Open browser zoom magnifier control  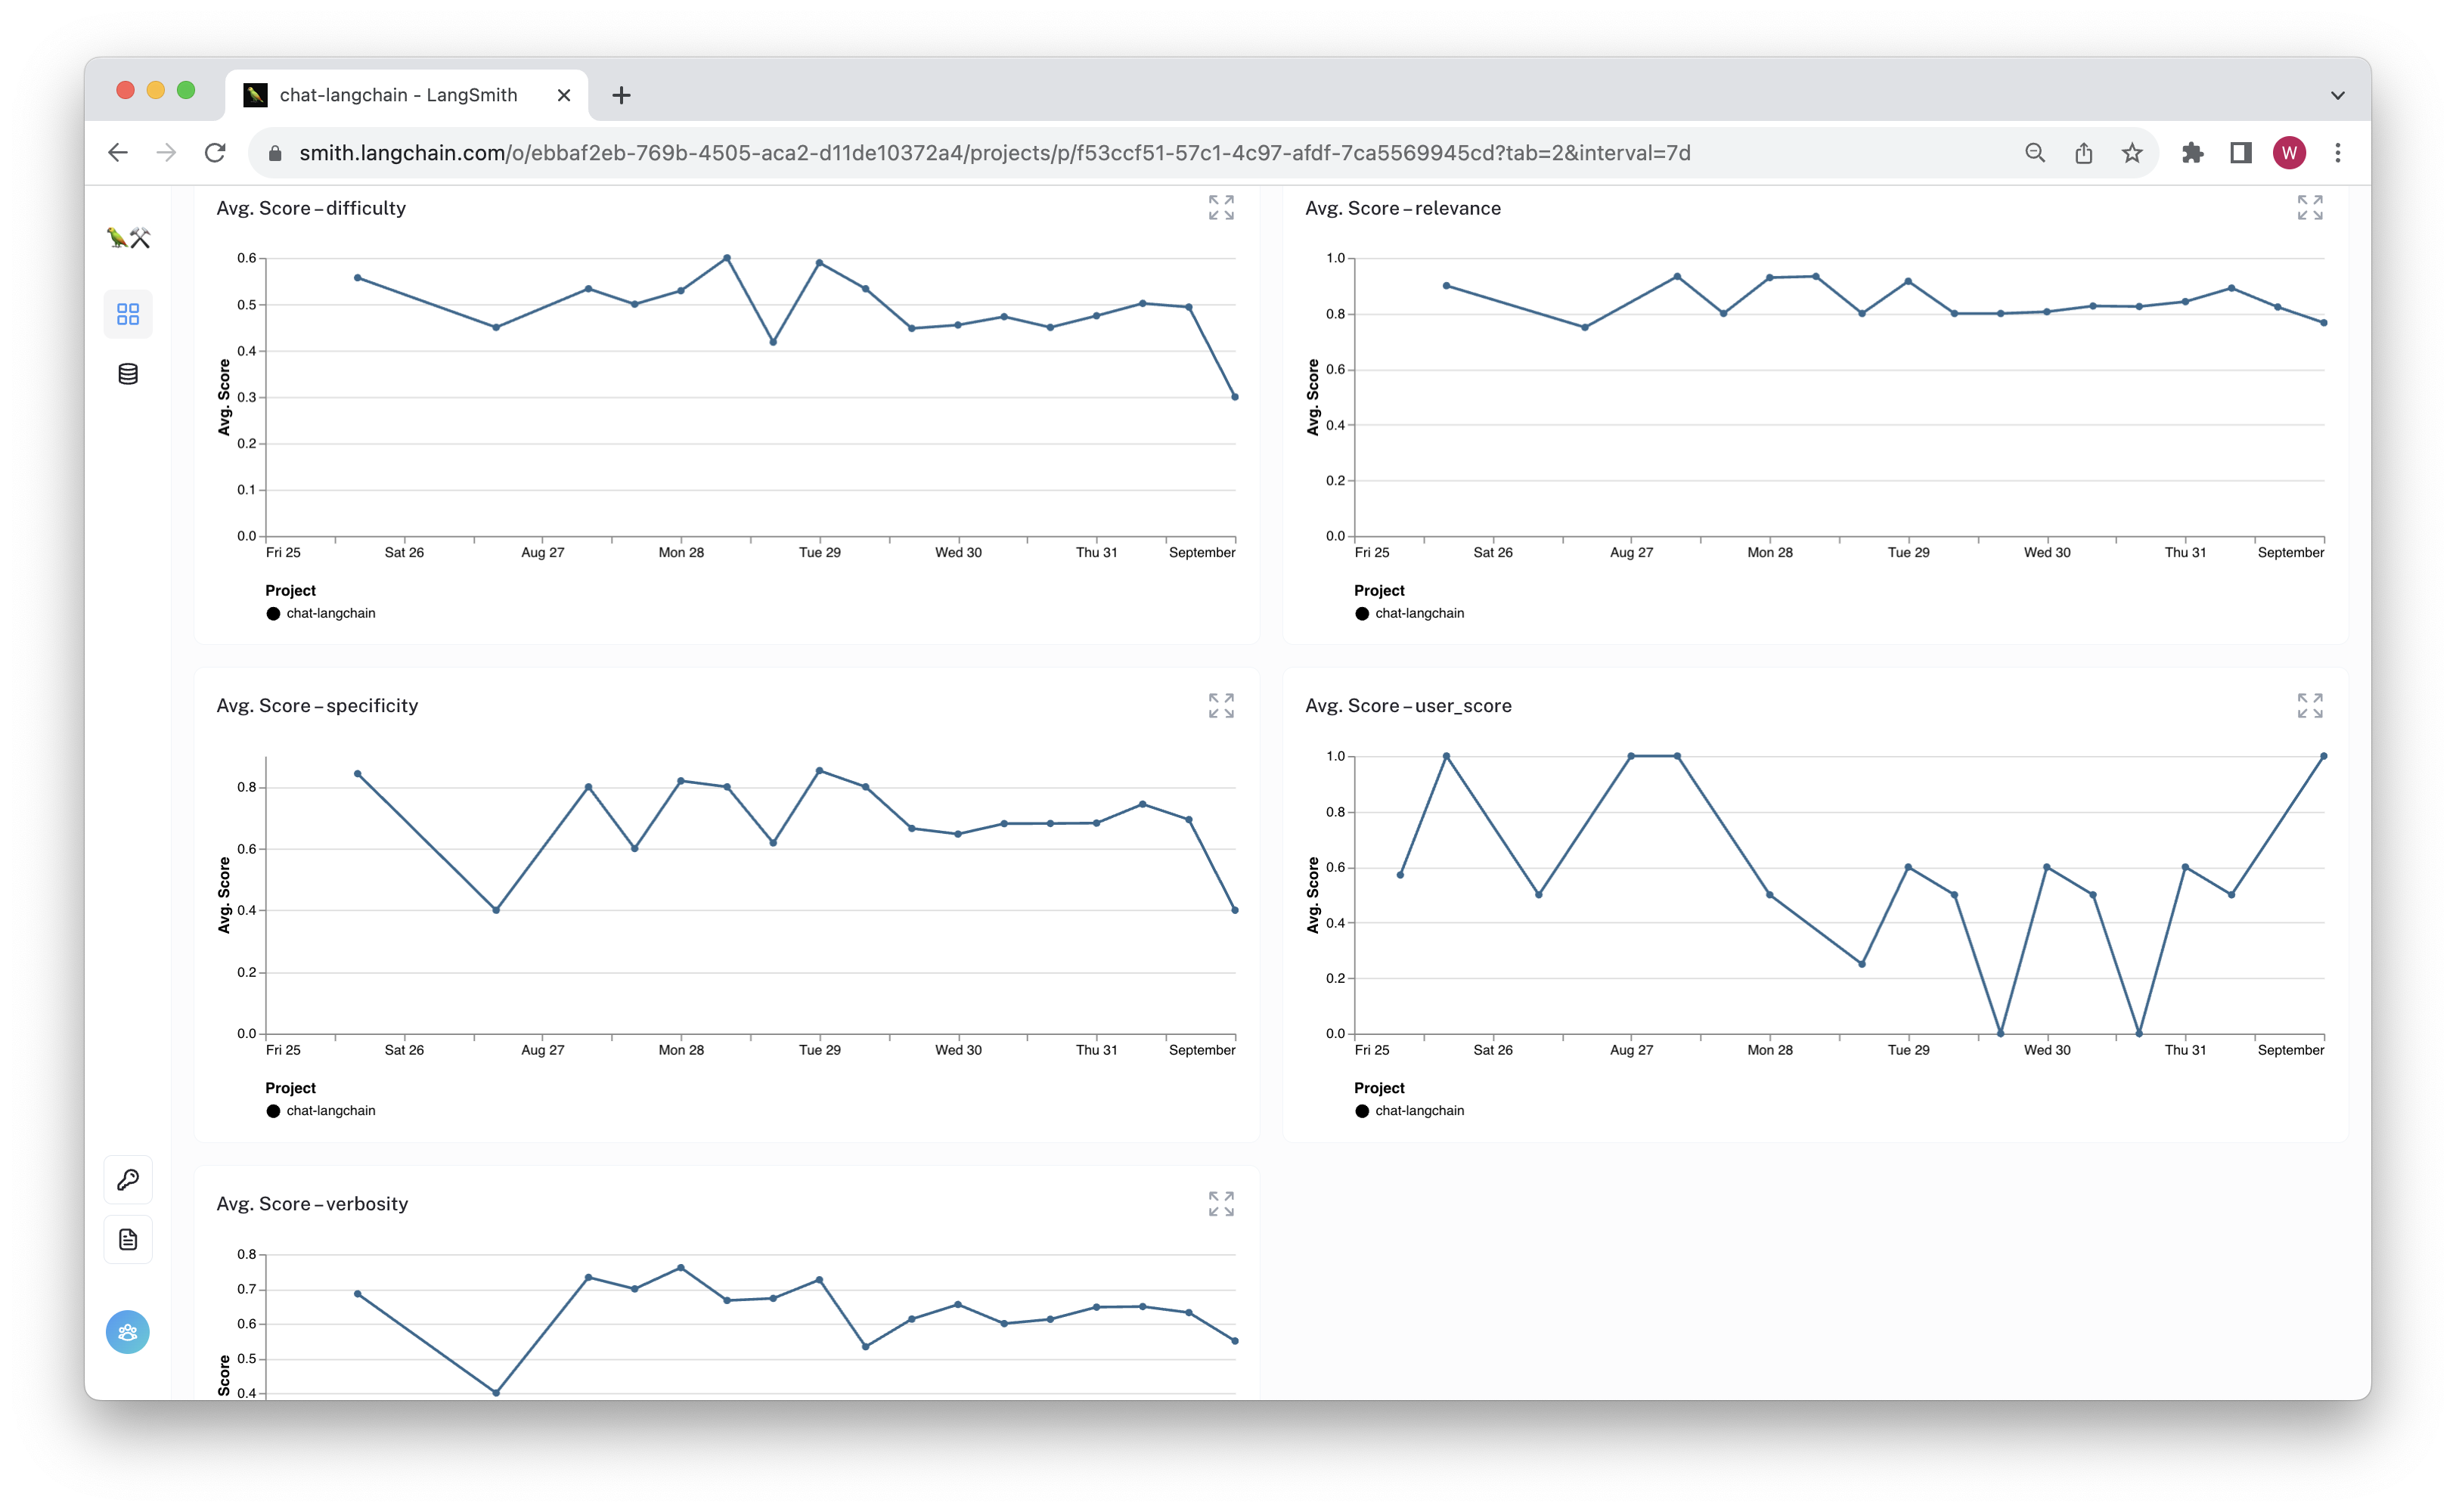pos(2035,153)
